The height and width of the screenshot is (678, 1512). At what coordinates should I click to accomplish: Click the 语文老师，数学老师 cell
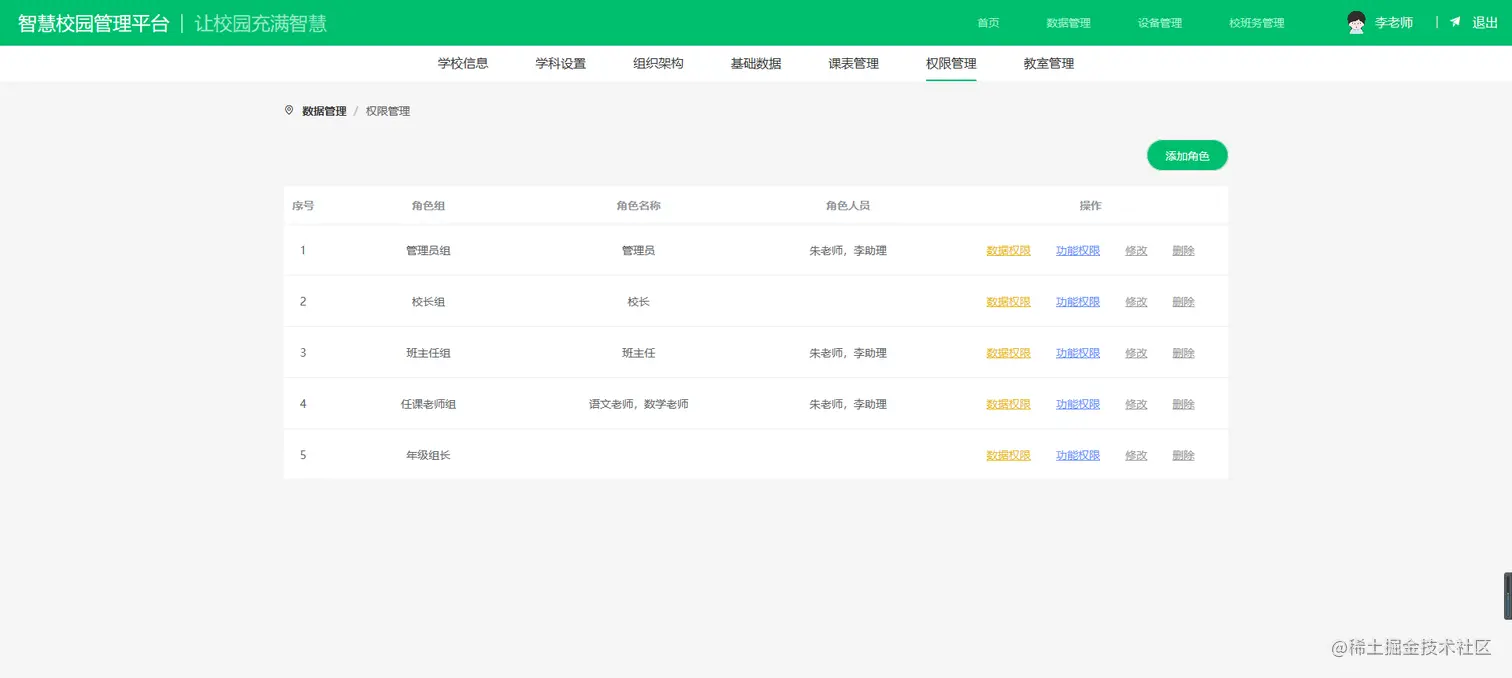click(x=638, y=404)
